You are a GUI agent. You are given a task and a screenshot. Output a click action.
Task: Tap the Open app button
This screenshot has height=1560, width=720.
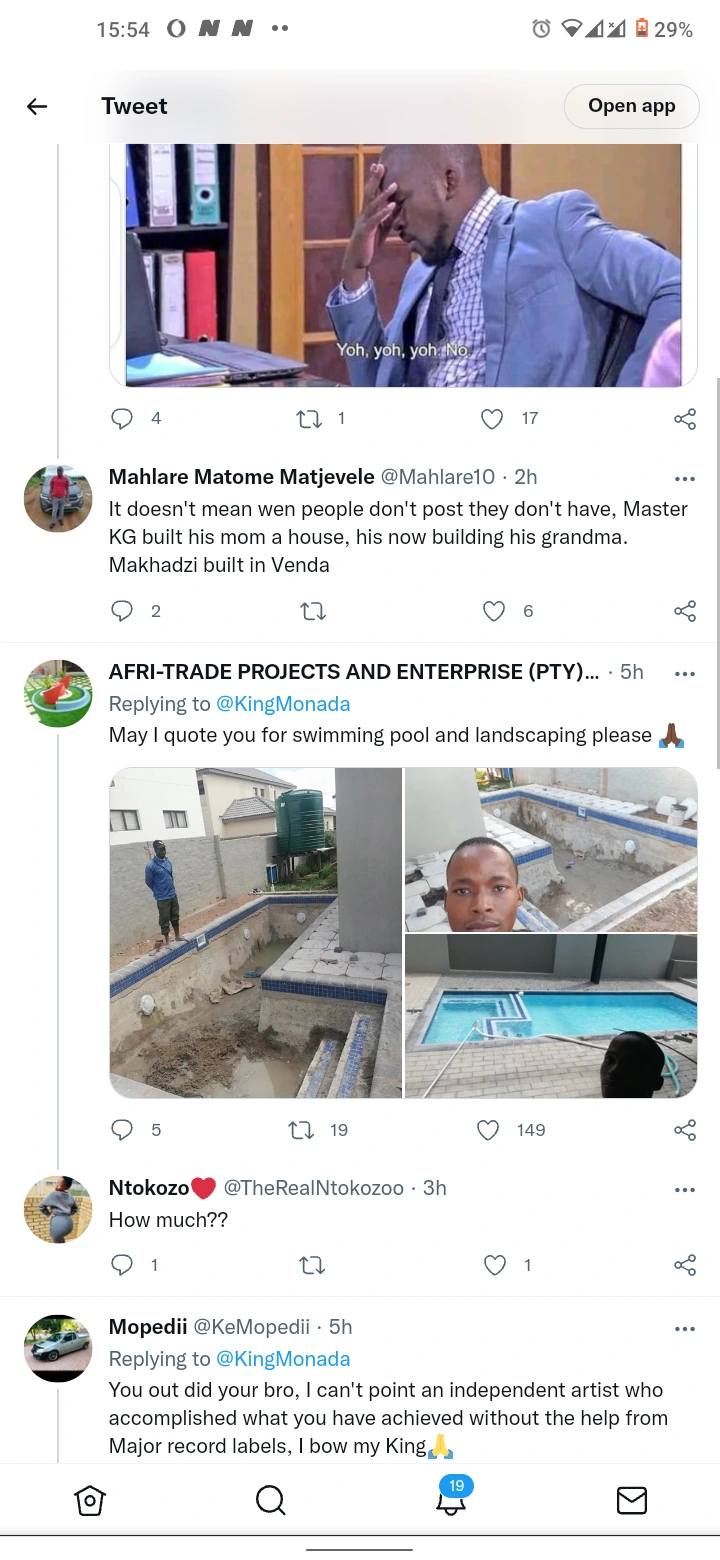(x=631, y=106)
